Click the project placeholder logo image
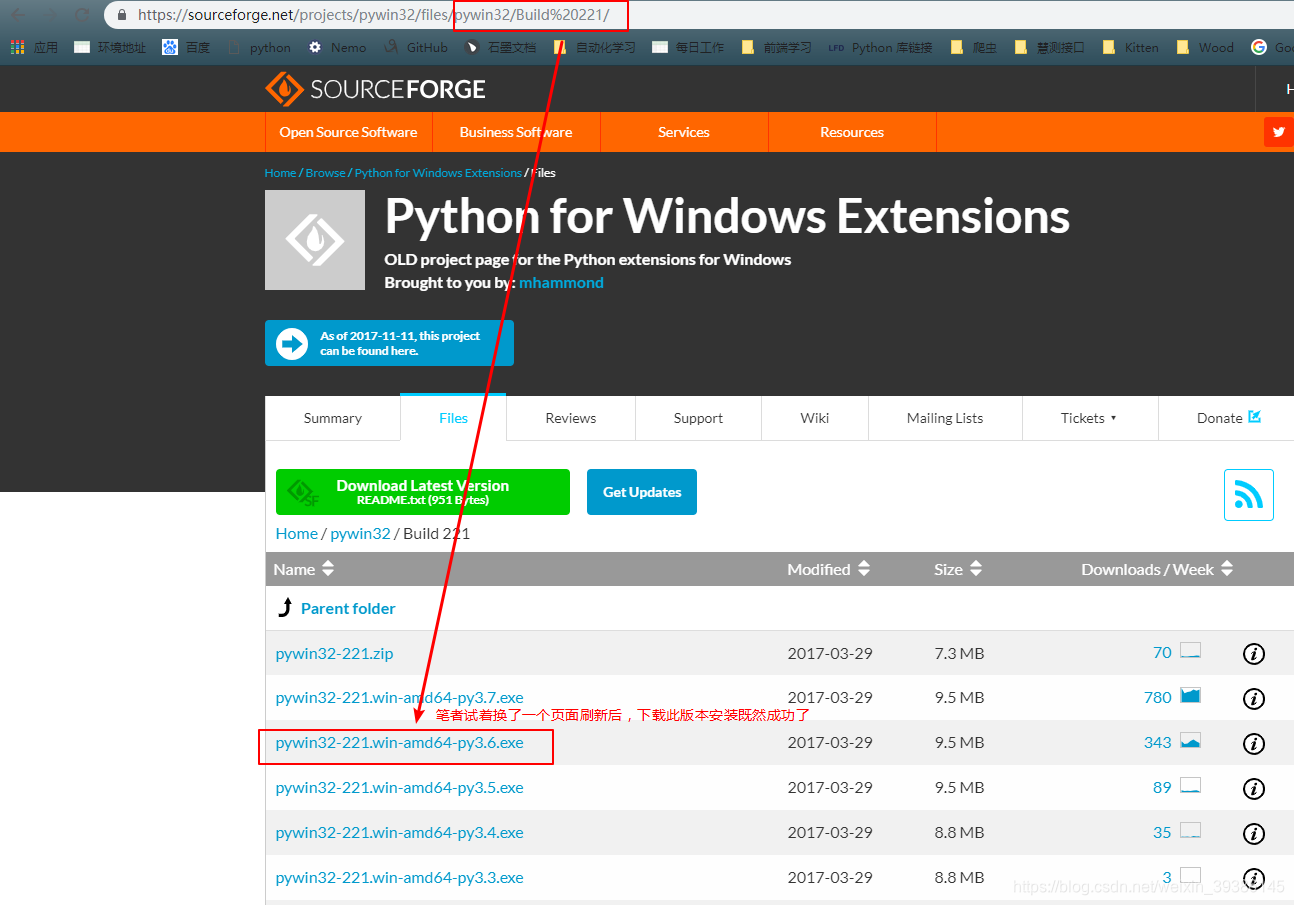Screen dimensions: 1294x905 tap(315, 240)
